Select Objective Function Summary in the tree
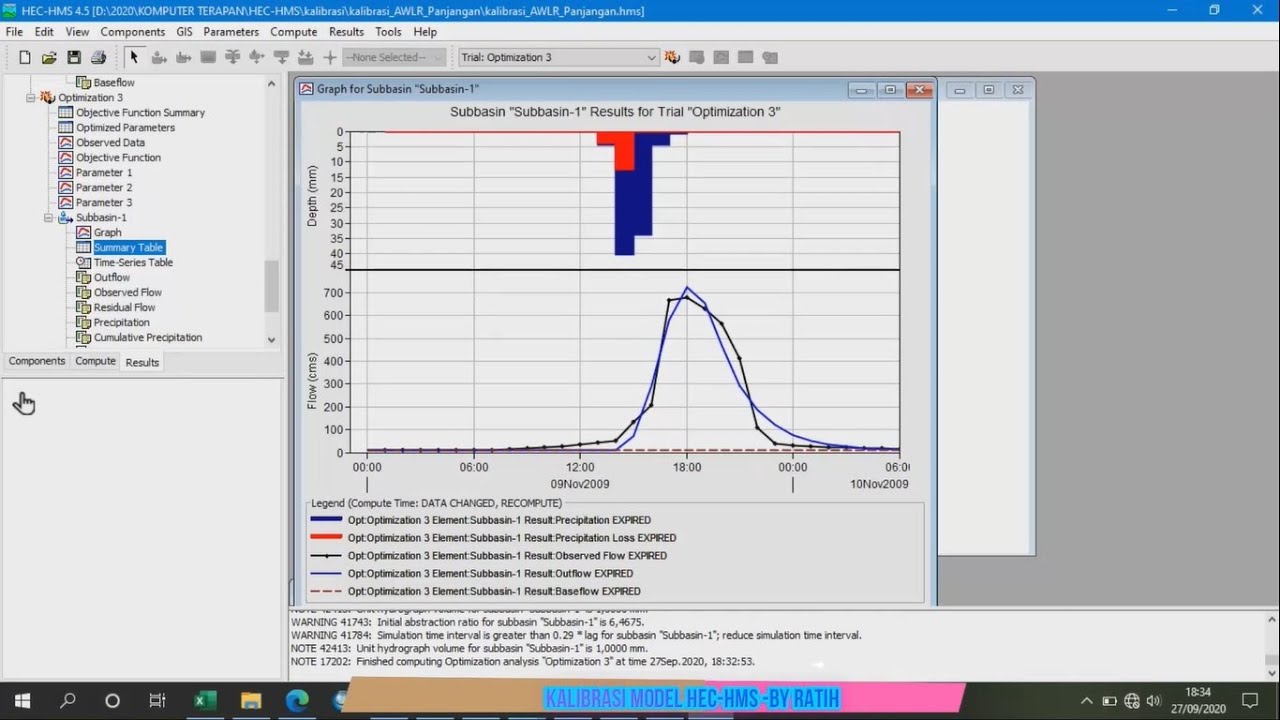 tap(140, 113)
